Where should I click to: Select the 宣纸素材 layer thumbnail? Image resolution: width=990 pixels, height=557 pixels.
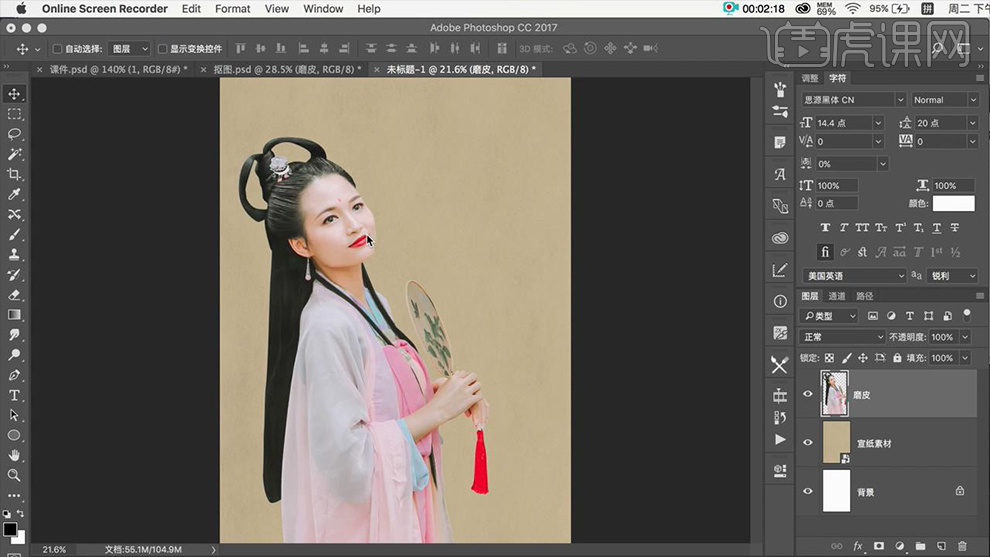pyautogui.click(x=837, y=443)
